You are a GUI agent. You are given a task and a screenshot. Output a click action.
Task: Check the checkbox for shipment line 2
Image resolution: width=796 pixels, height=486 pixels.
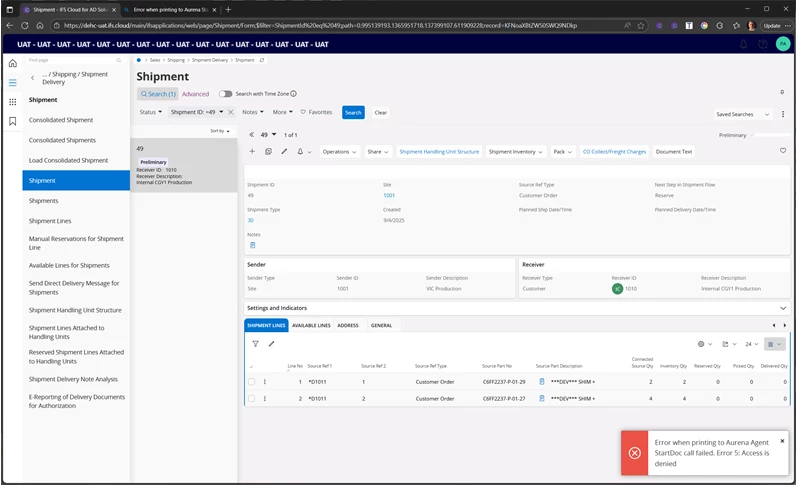point(252,398)
